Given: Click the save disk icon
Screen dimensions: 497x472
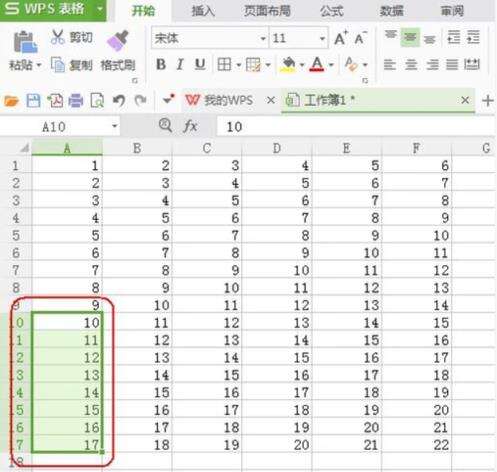Looking at the screenshot, I should tap(33, 100).
